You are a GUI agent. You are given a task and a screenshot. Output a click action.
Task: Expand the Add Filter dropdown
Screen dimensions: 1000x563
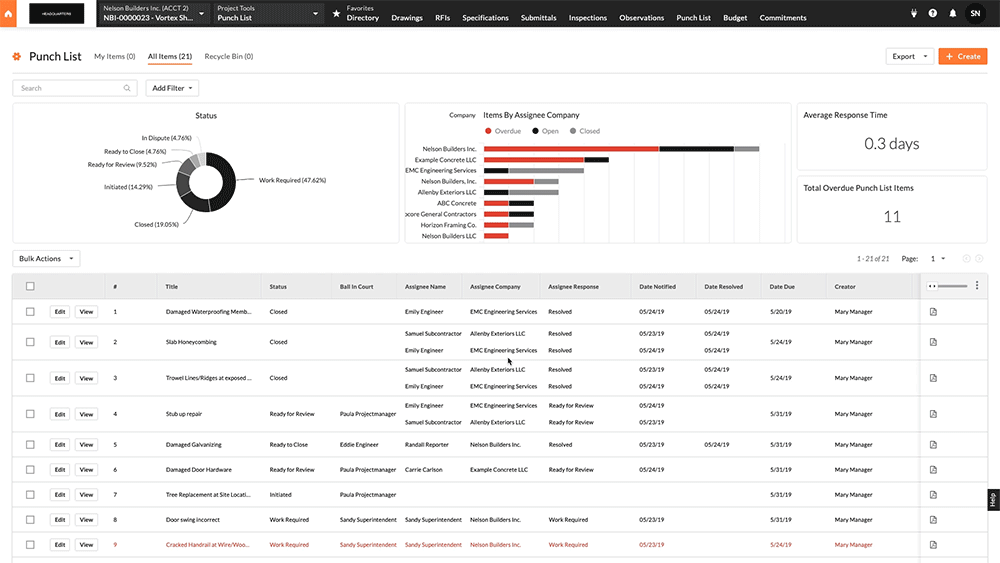172,88
